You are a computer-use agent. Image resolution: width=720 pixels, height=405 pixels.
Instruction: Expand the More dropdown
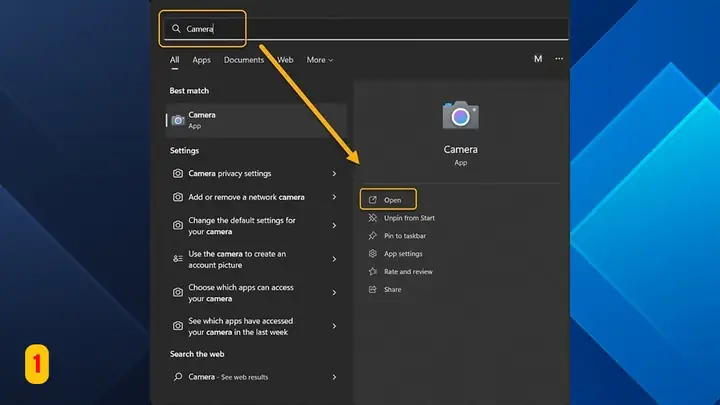320,60
